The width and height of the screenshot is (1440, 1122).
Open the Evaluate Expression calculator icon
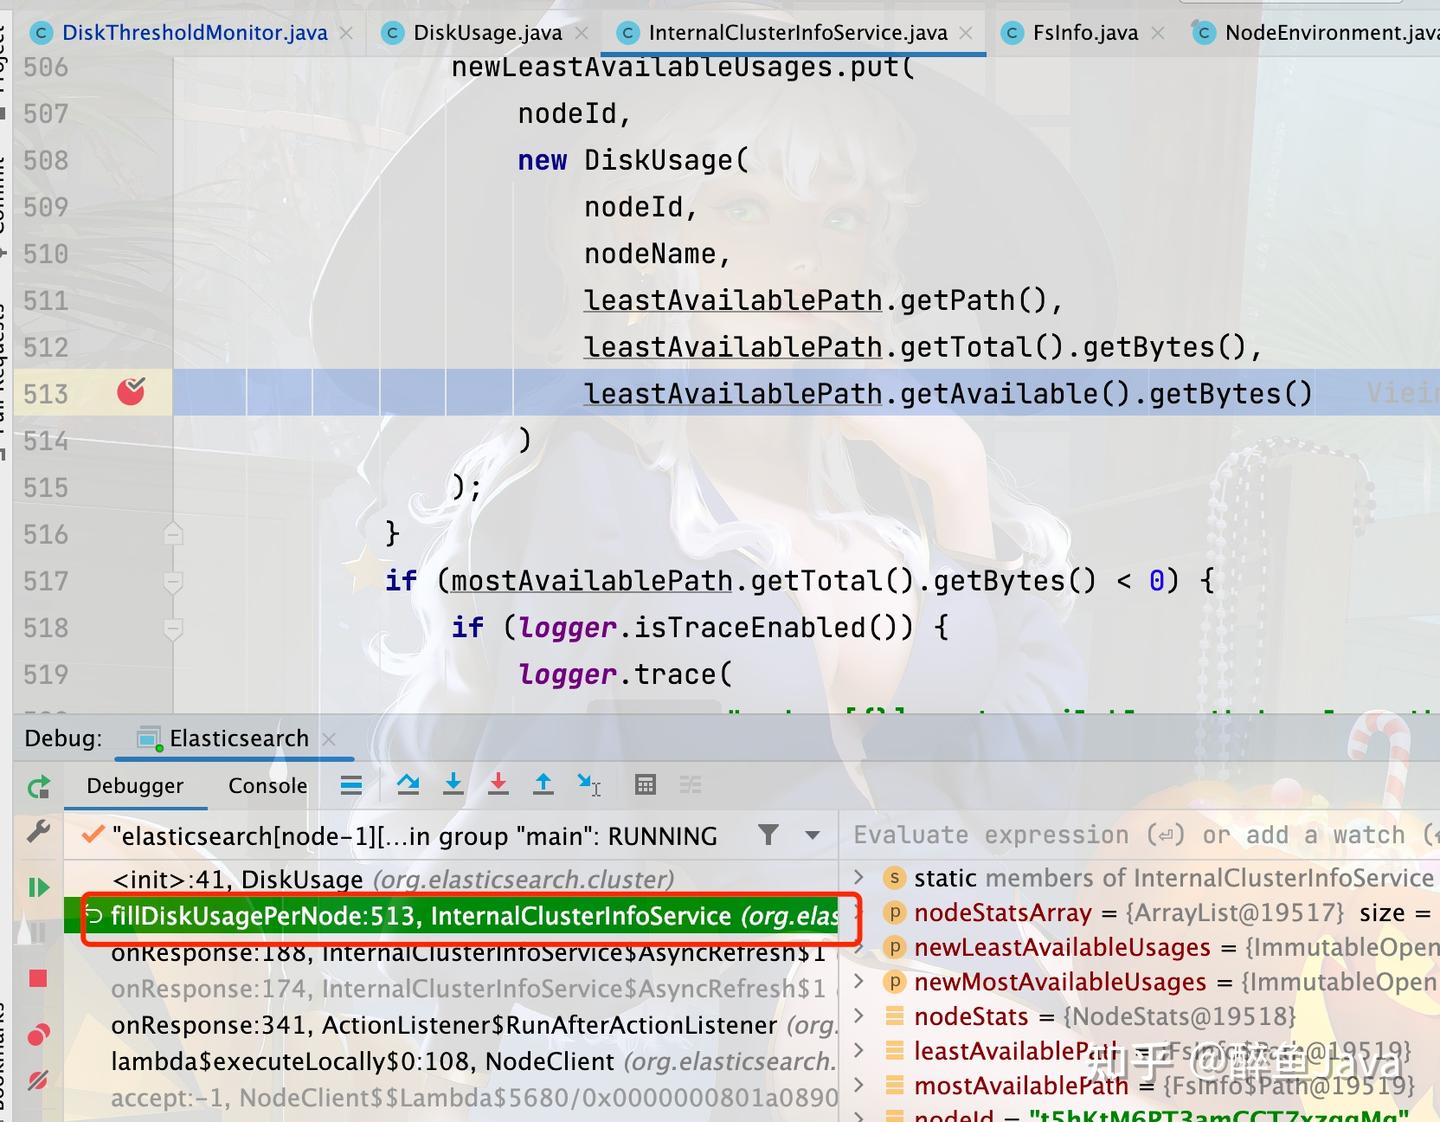click(x=645, y=785)
